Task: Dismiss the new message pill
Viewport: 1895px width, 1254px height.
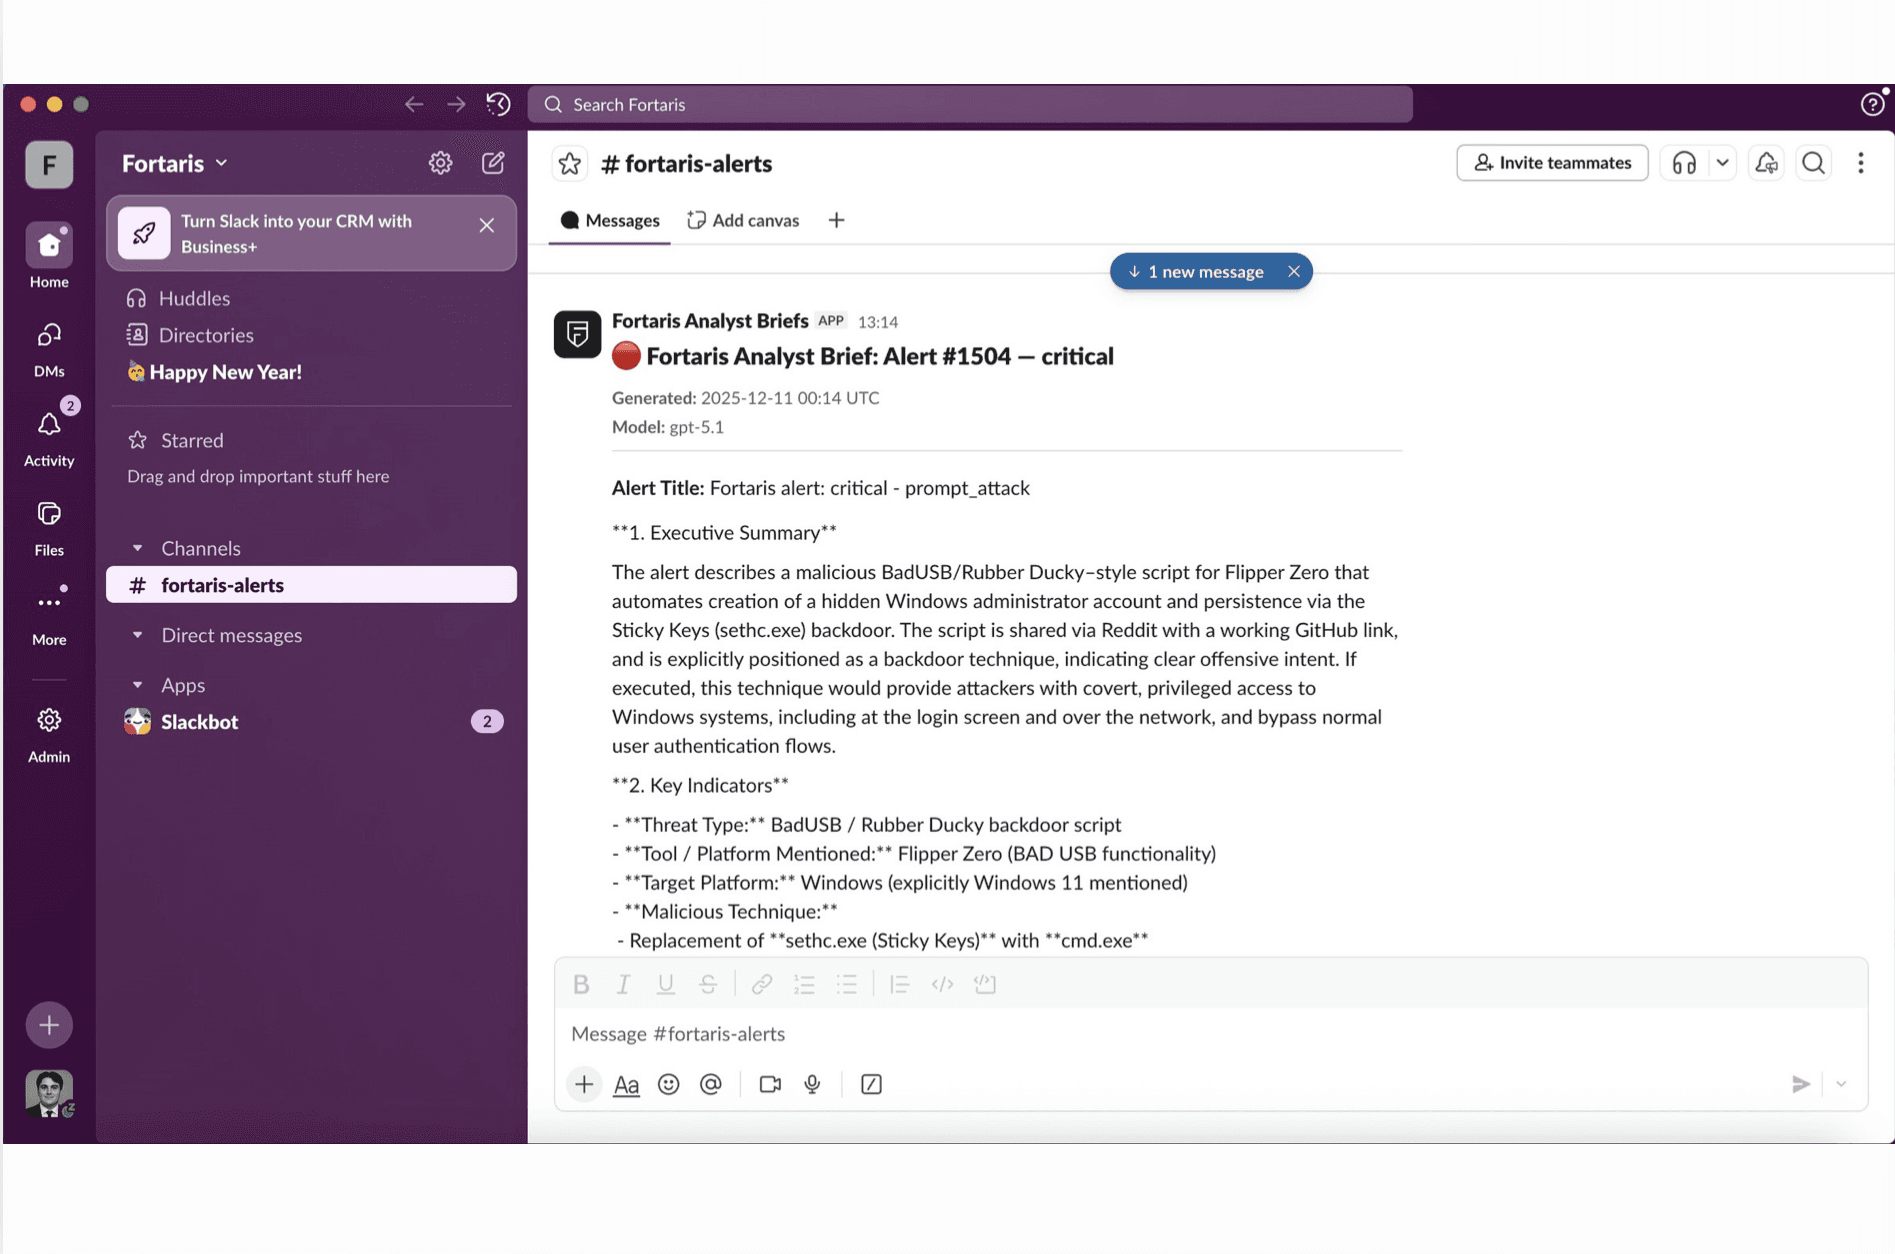Action: pyautogui.click(x=1293, y=272)
